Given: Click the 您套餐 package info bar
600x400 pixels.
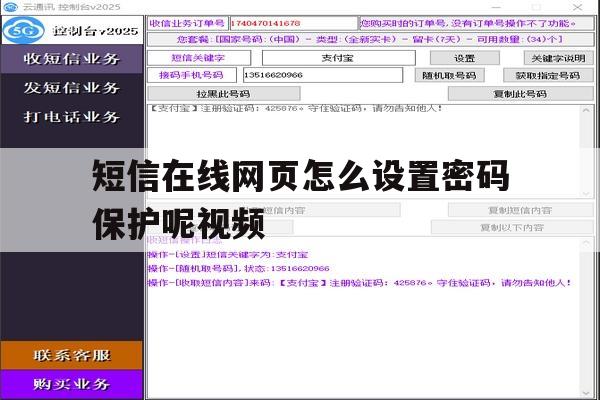Looking at the screenshot, I should tap(370, 39).
